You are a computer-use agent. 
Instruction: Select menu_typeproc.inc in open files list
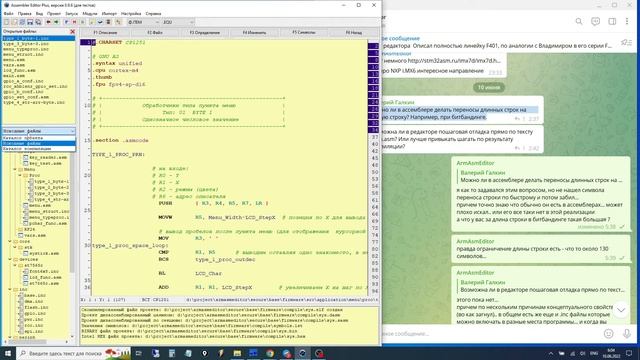click(26, 49)
